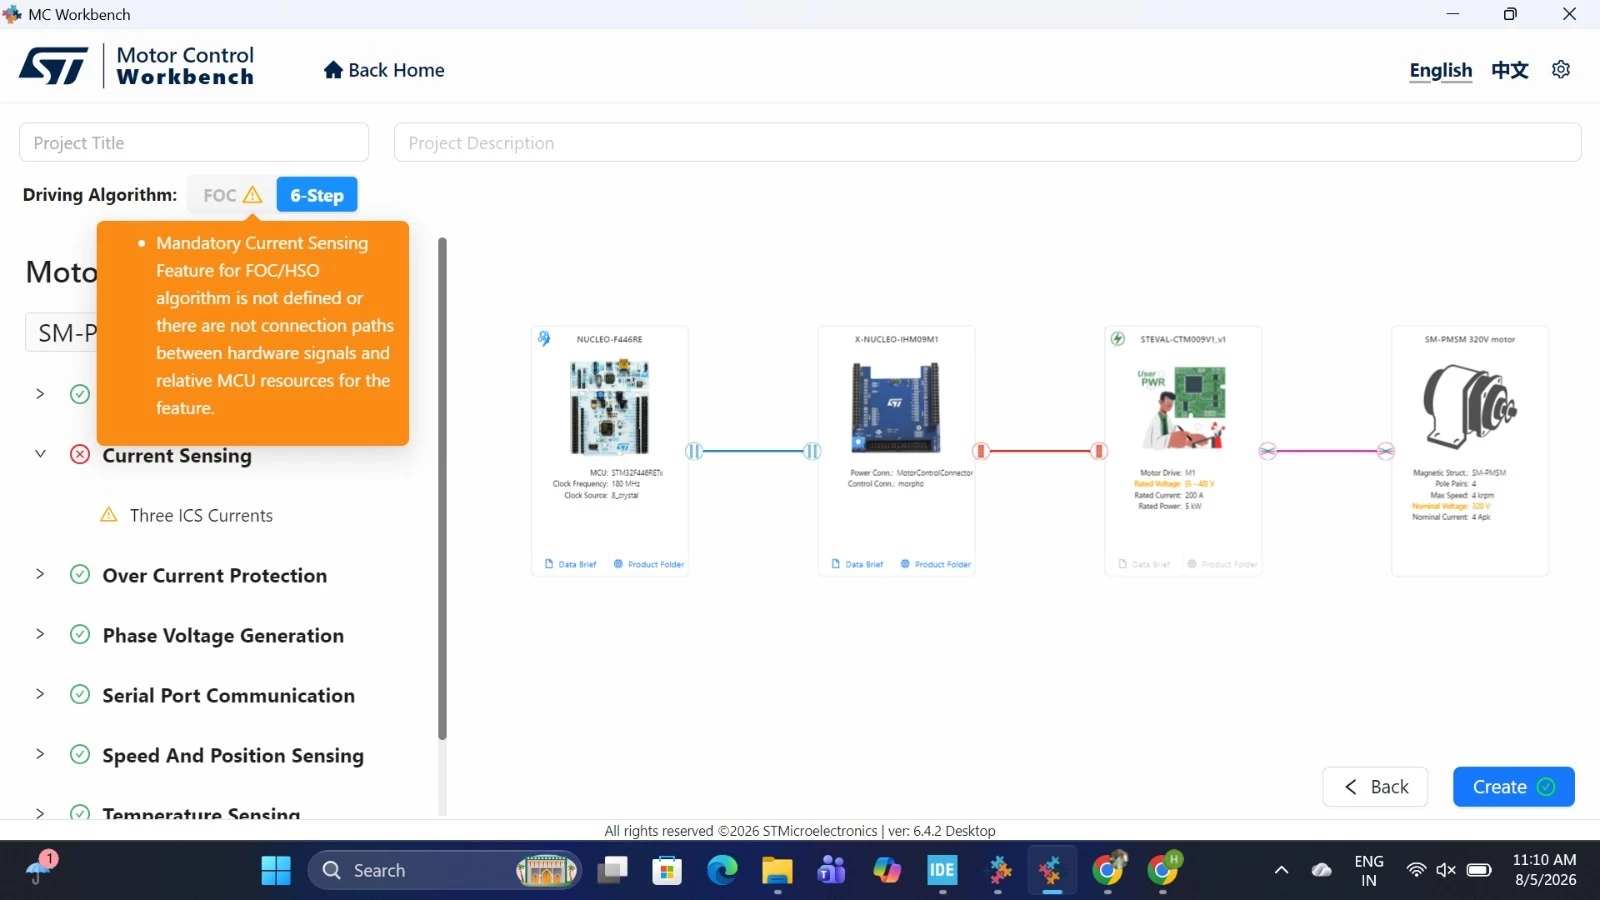Screen dimensions: 1600x900
Task: Open the NUCLEO-F446RE Data Brief link
Action: 571,564
